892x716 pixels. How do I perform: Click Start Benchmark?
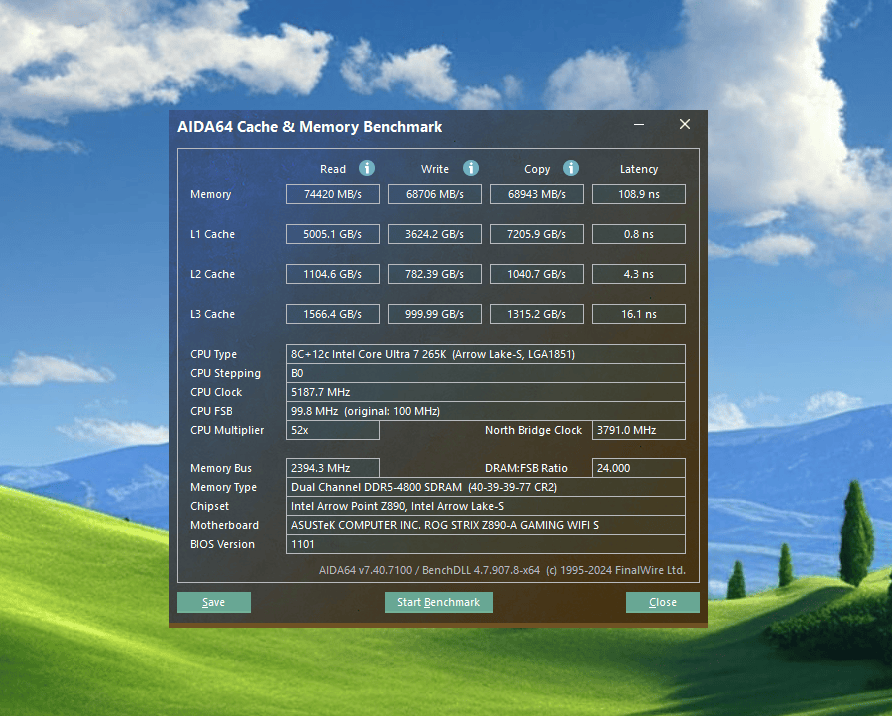pos(439,602)
